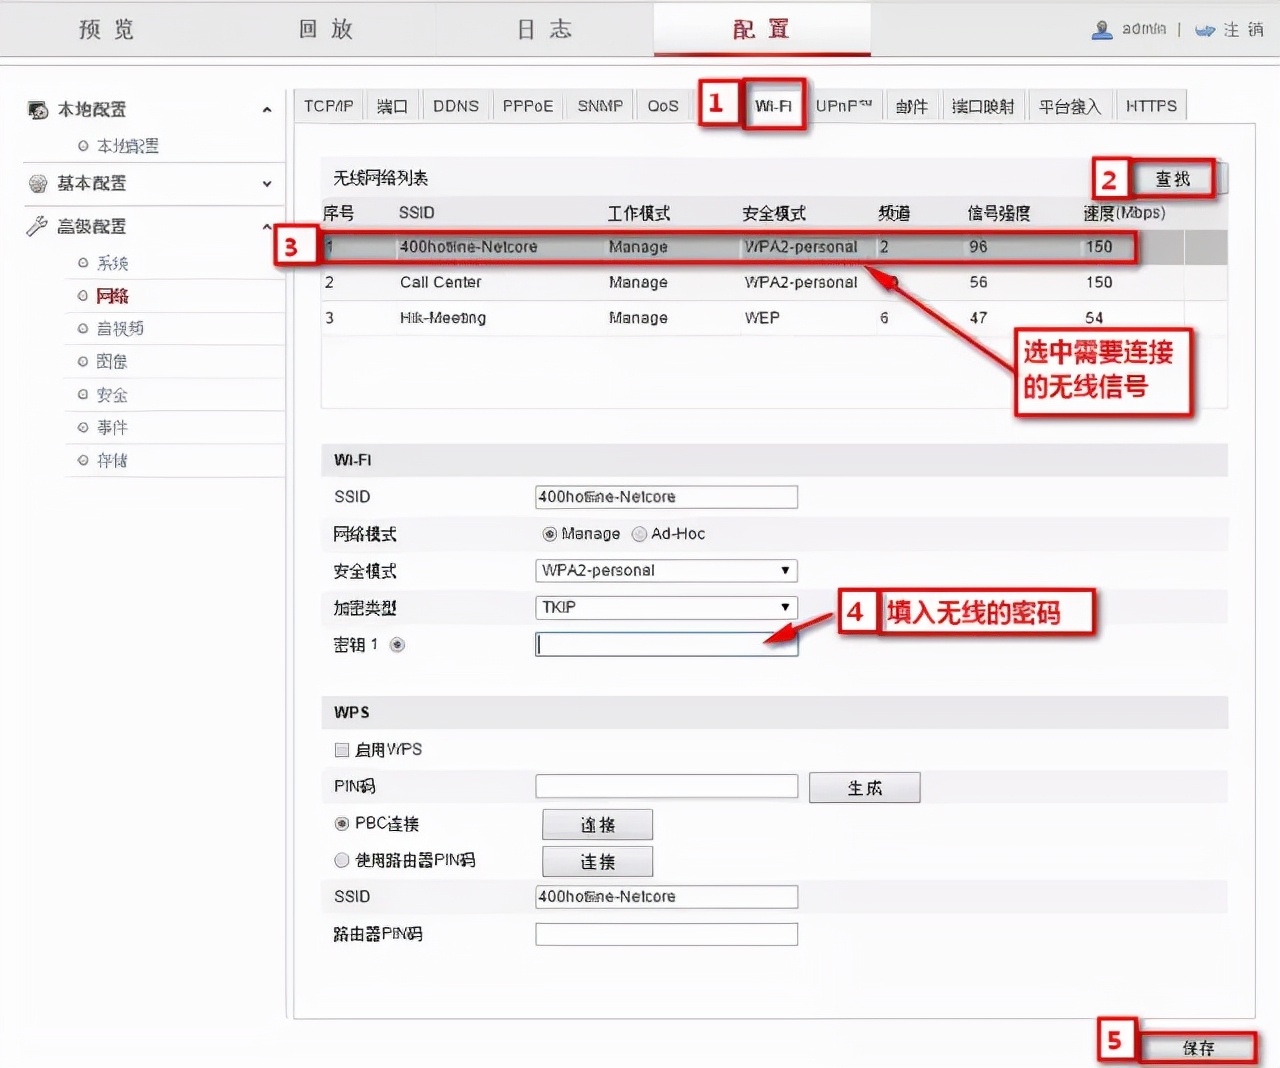Enable the 启用WPS checkbox
Image resolution: width=1280 pixels, height=1068 pixels.
pyautogui.click(x=340, y=749)
